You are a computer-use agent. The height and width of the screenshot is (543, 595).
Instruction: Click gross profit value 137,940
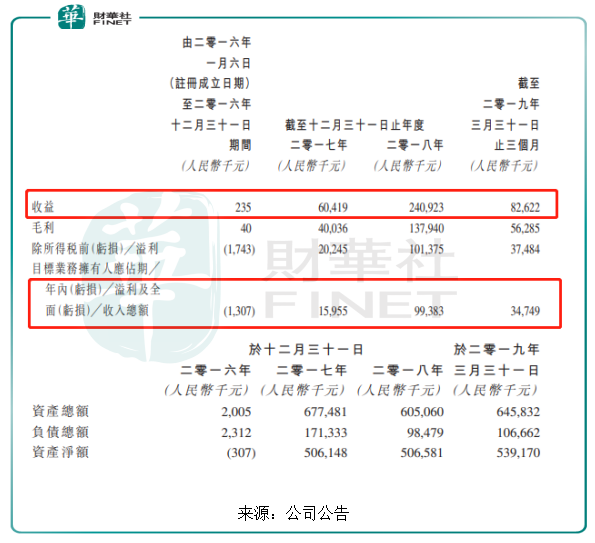[x=427, y=228]
